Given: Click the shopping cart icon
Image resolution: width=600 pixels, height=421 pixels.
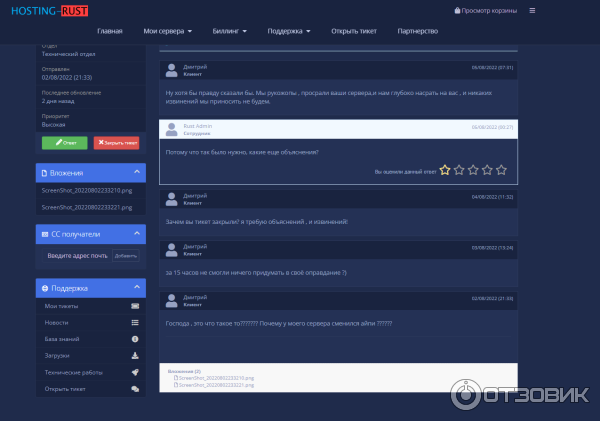Looking at the screenshot, I should click(458, 11).
